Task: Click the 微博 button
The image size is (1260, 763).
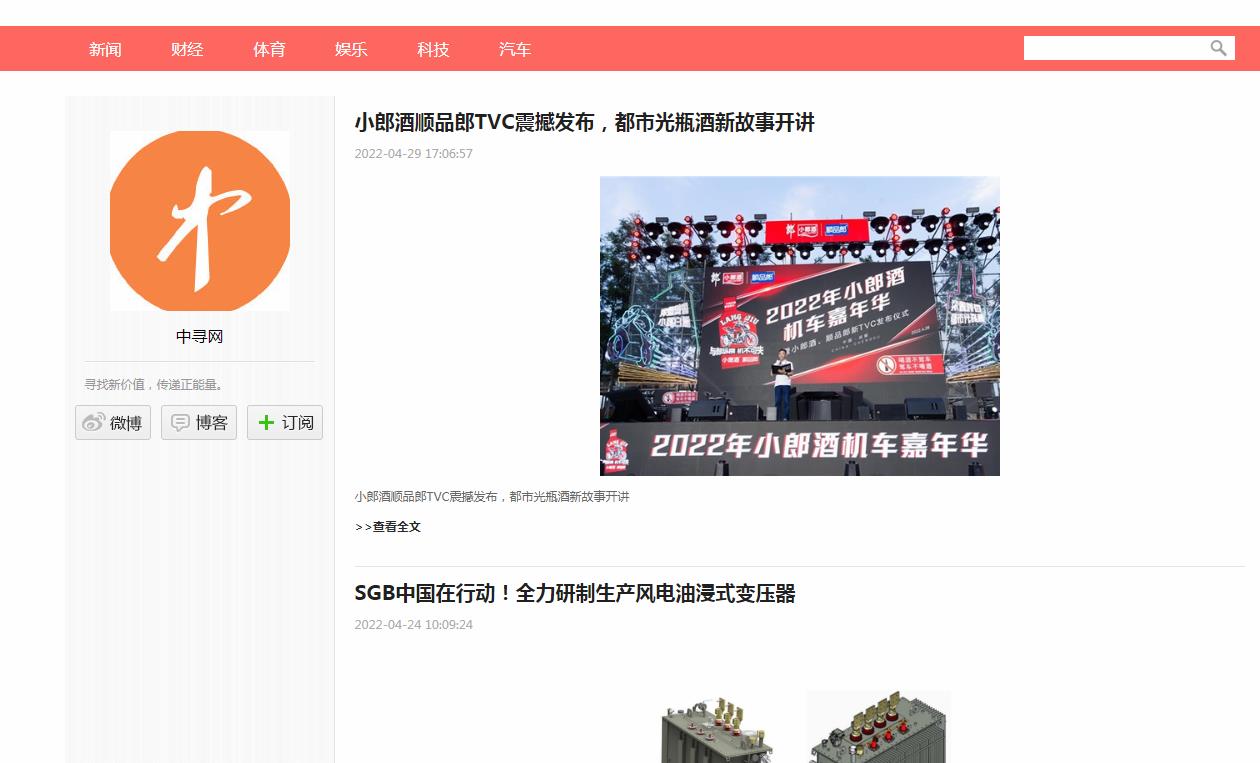Action: coord(113,422)
